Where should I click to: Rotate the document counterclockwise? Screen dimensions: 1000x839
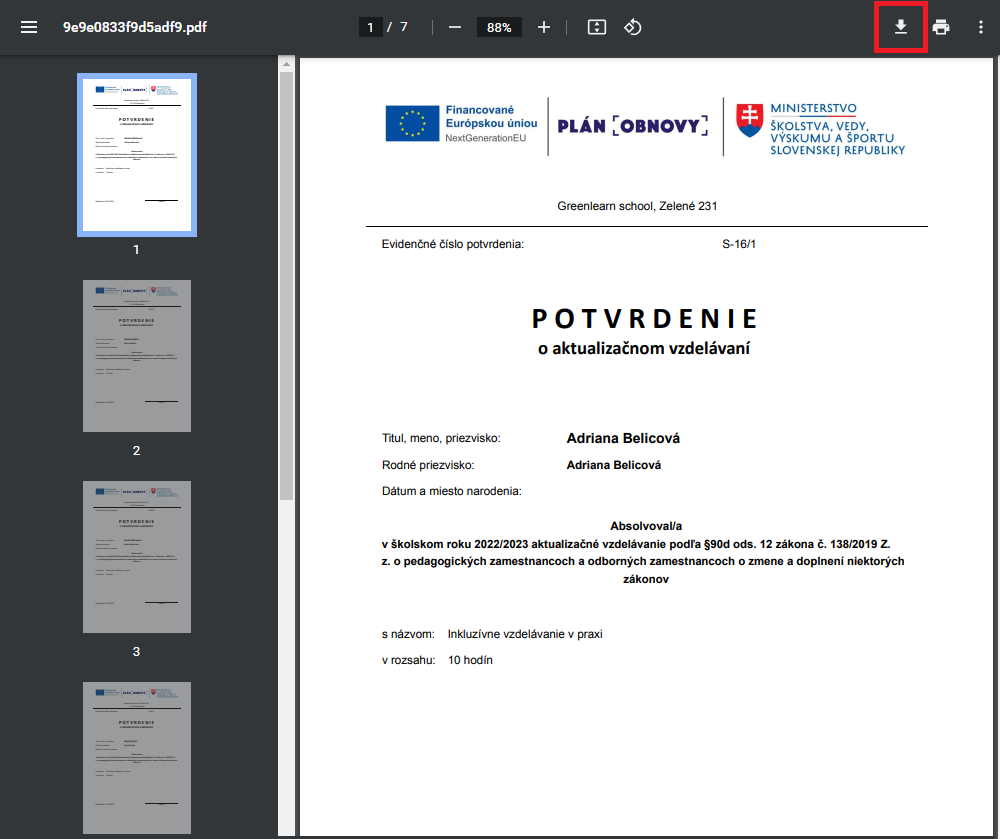632,27
